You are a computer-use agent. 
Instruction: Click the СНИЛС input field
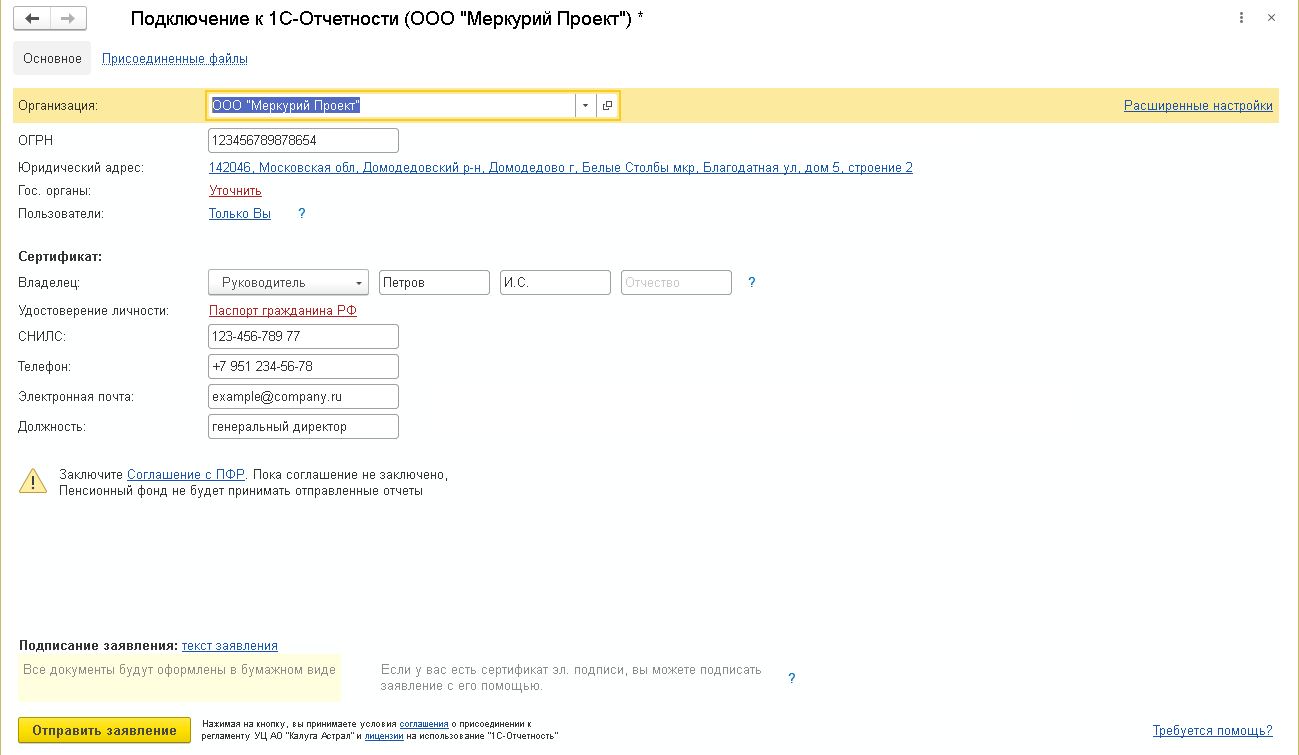point(304,336)
